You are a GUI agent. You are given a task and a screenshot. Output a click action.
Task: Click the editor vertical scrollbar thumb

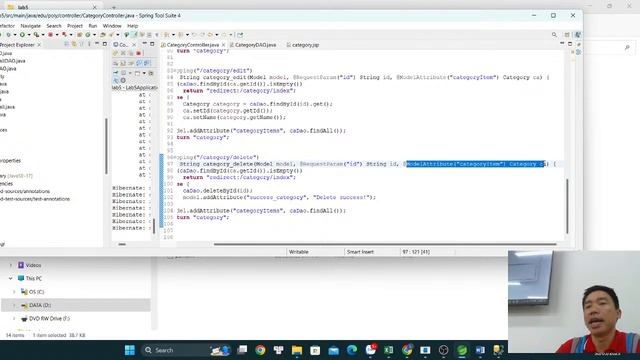click(567, 206)
